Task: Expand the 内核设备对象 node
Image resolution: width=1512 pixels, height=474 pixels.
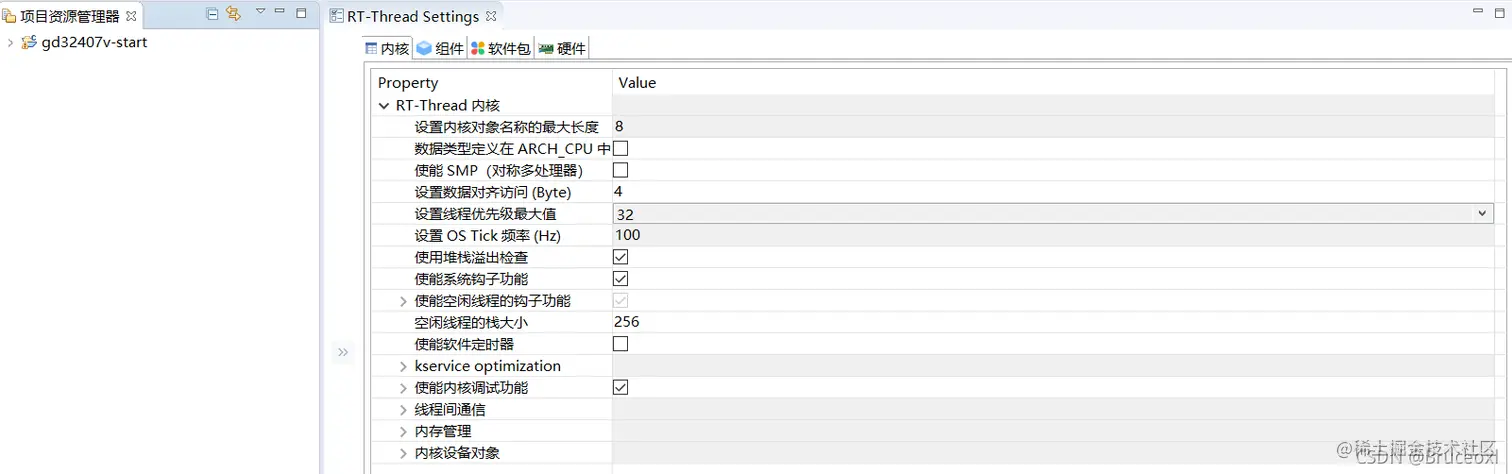Action: pos(404,453)
